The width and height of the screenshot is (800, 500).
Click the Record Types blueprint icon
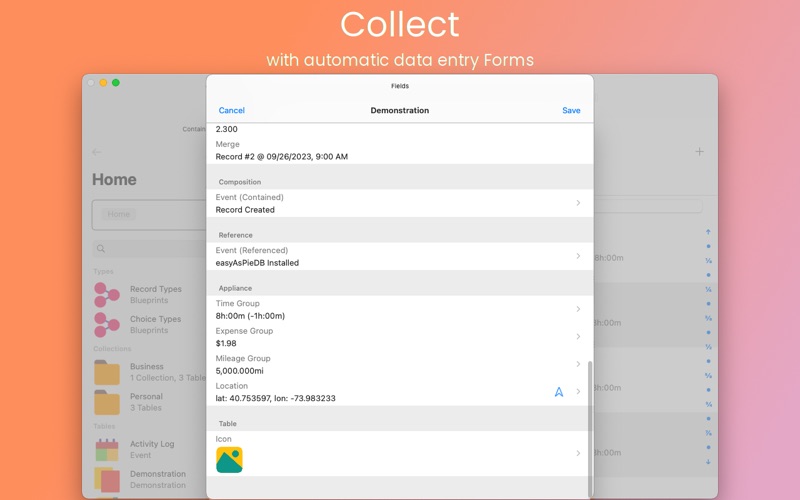click(x=107, y=295)
